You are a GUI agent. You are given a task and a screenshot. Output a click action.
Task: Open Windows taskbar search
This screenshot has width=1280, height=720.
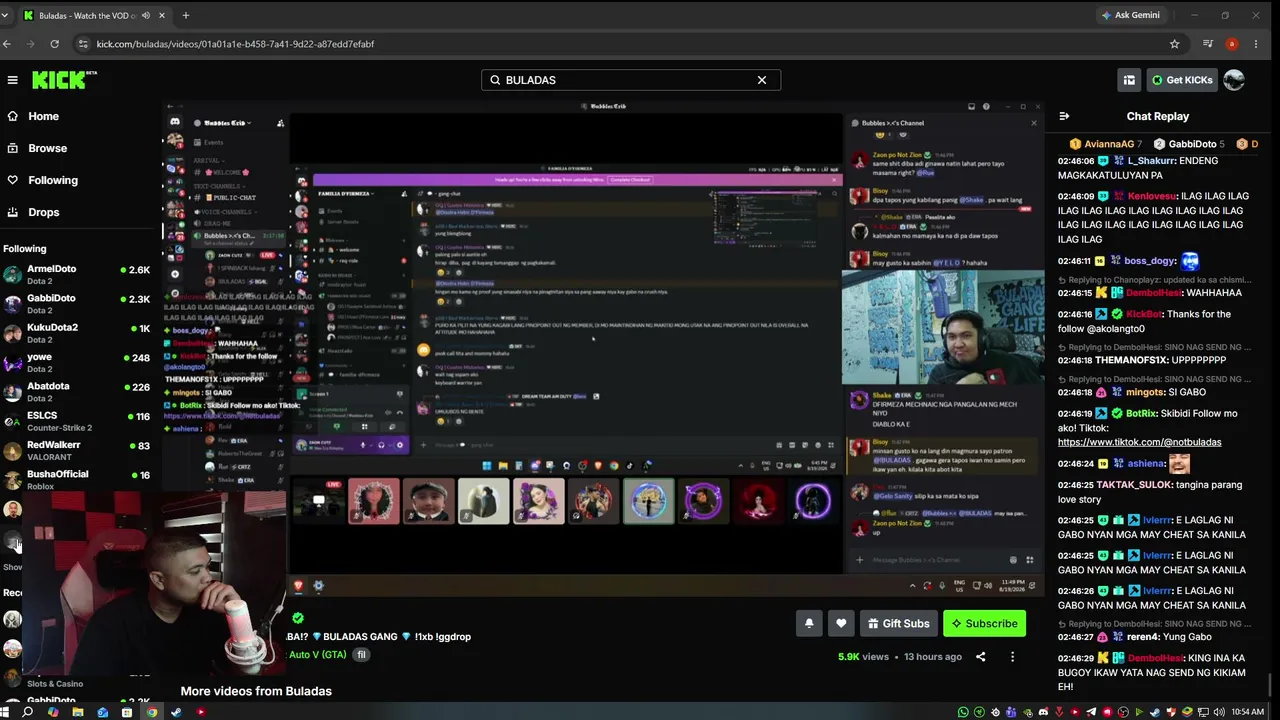[x=28, y=712]
